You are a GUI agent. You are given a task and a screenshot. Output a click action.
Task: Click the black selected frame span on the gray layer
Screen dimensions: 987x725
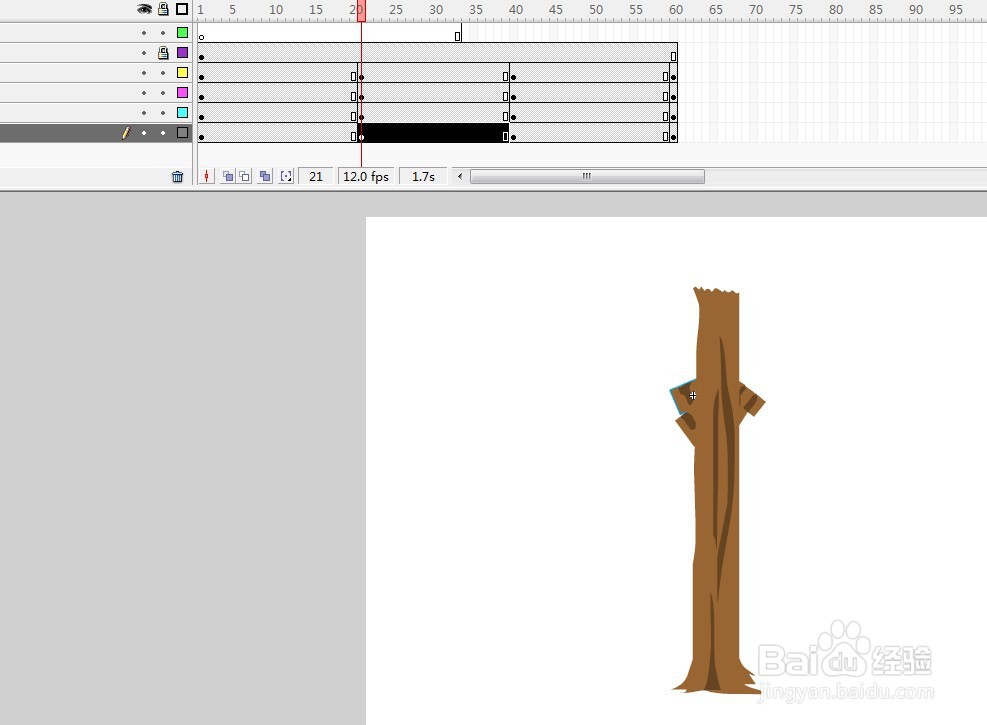pos(433,133)
